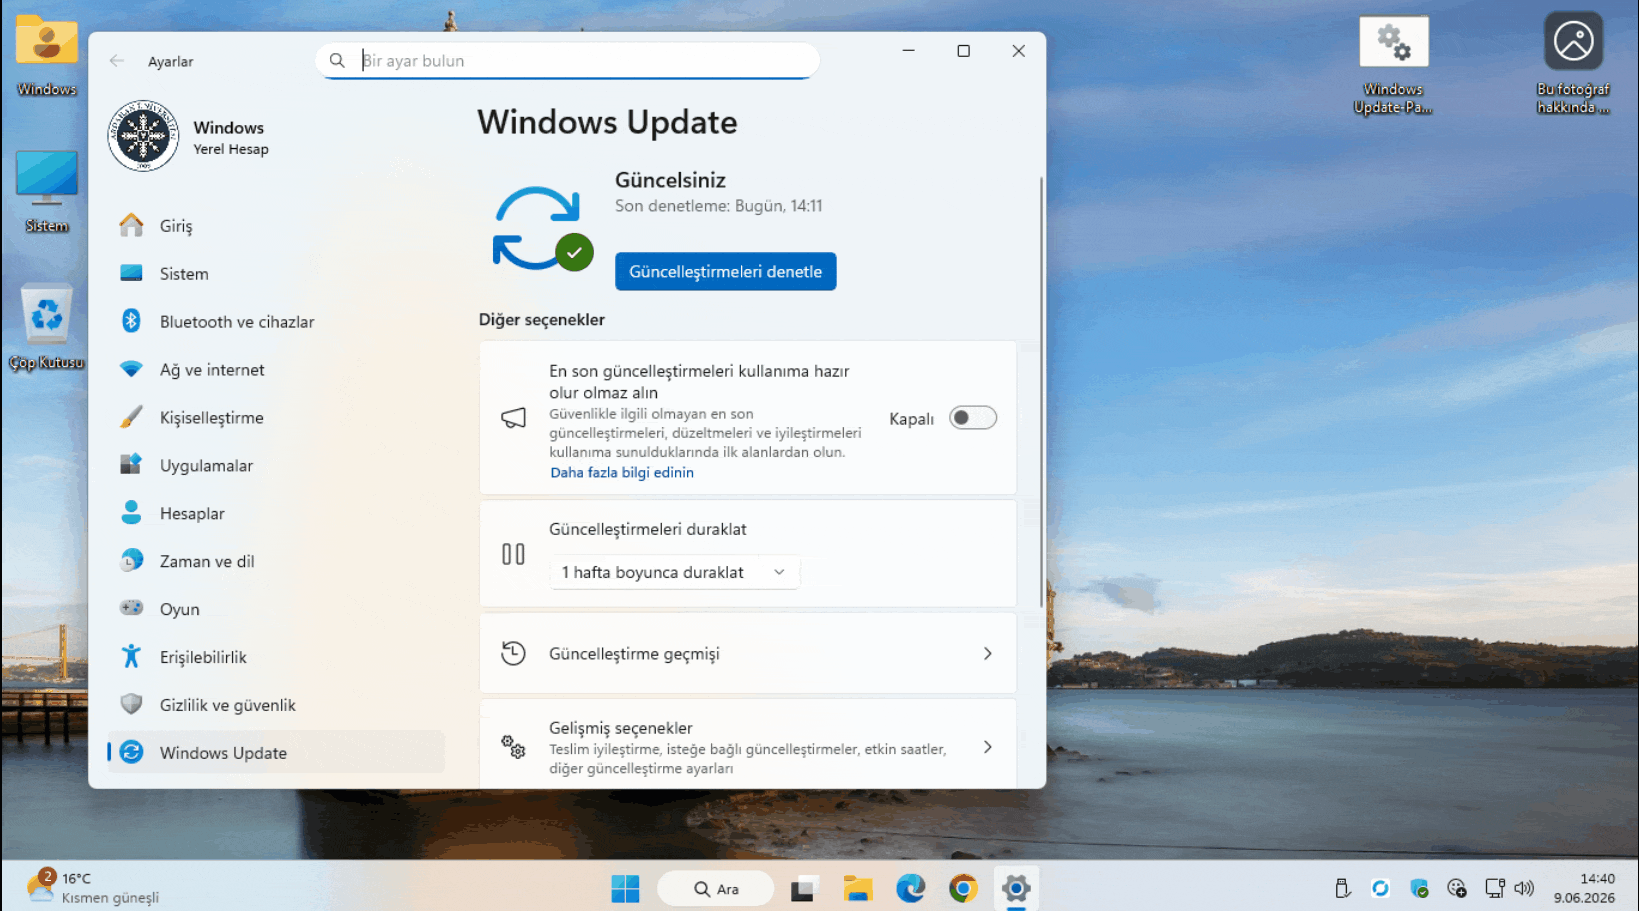
Task: Click the Bir ayar bulun search field
Action: pyautogui.click(x=568, y=60)
